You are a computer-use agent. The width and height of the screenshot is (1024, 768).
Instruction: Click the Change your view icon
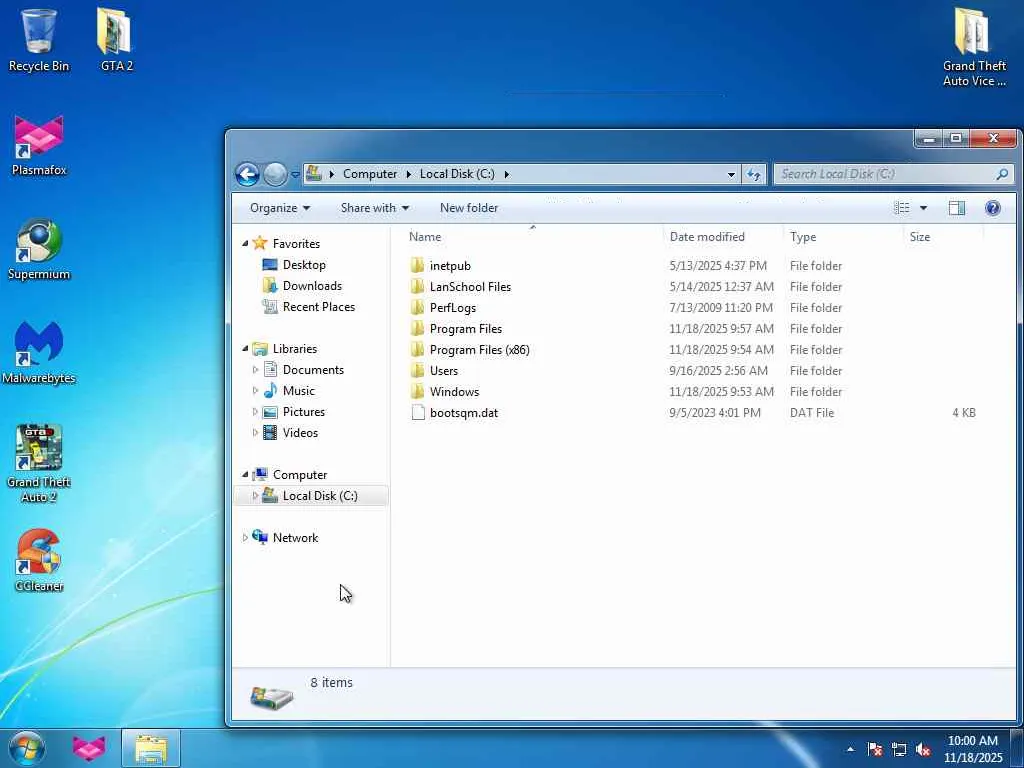click(x=902, y=208)
